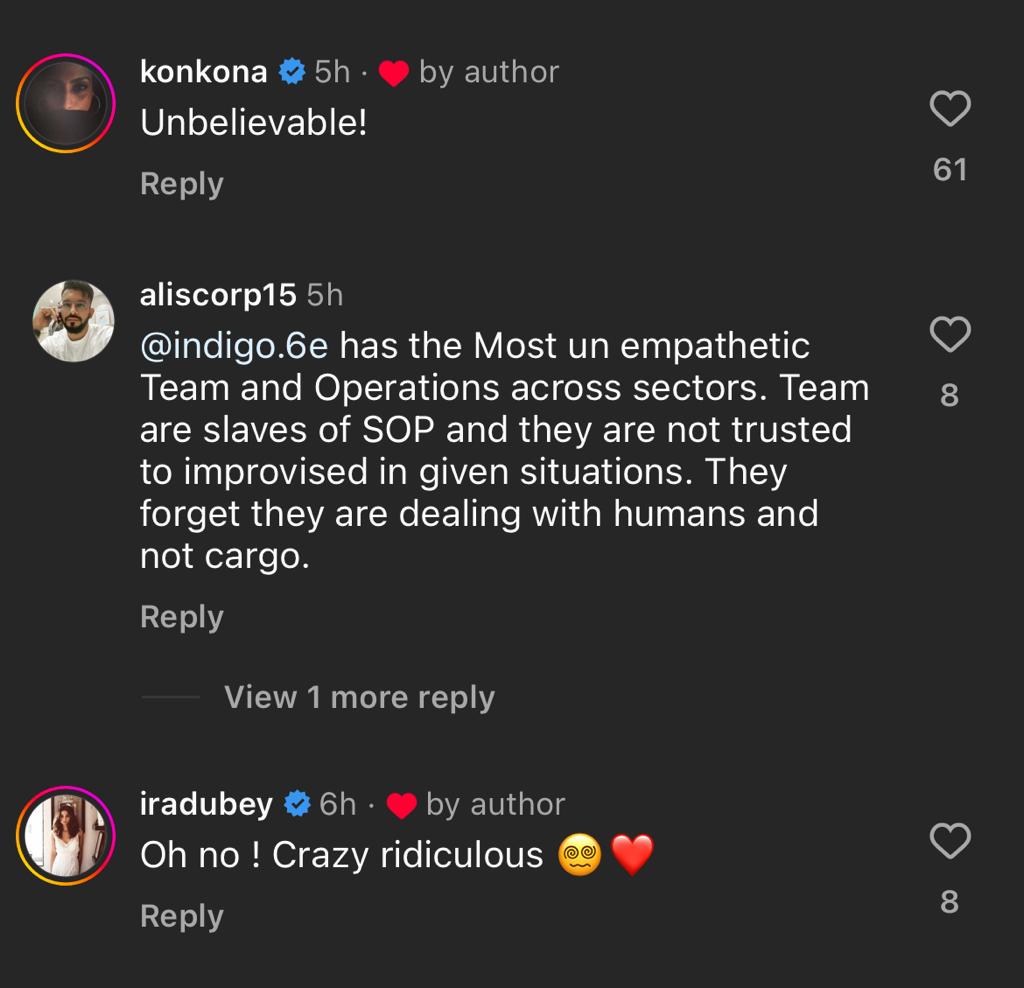Open konkona's profile picture

pyautogui.click(x=65, y=100)
